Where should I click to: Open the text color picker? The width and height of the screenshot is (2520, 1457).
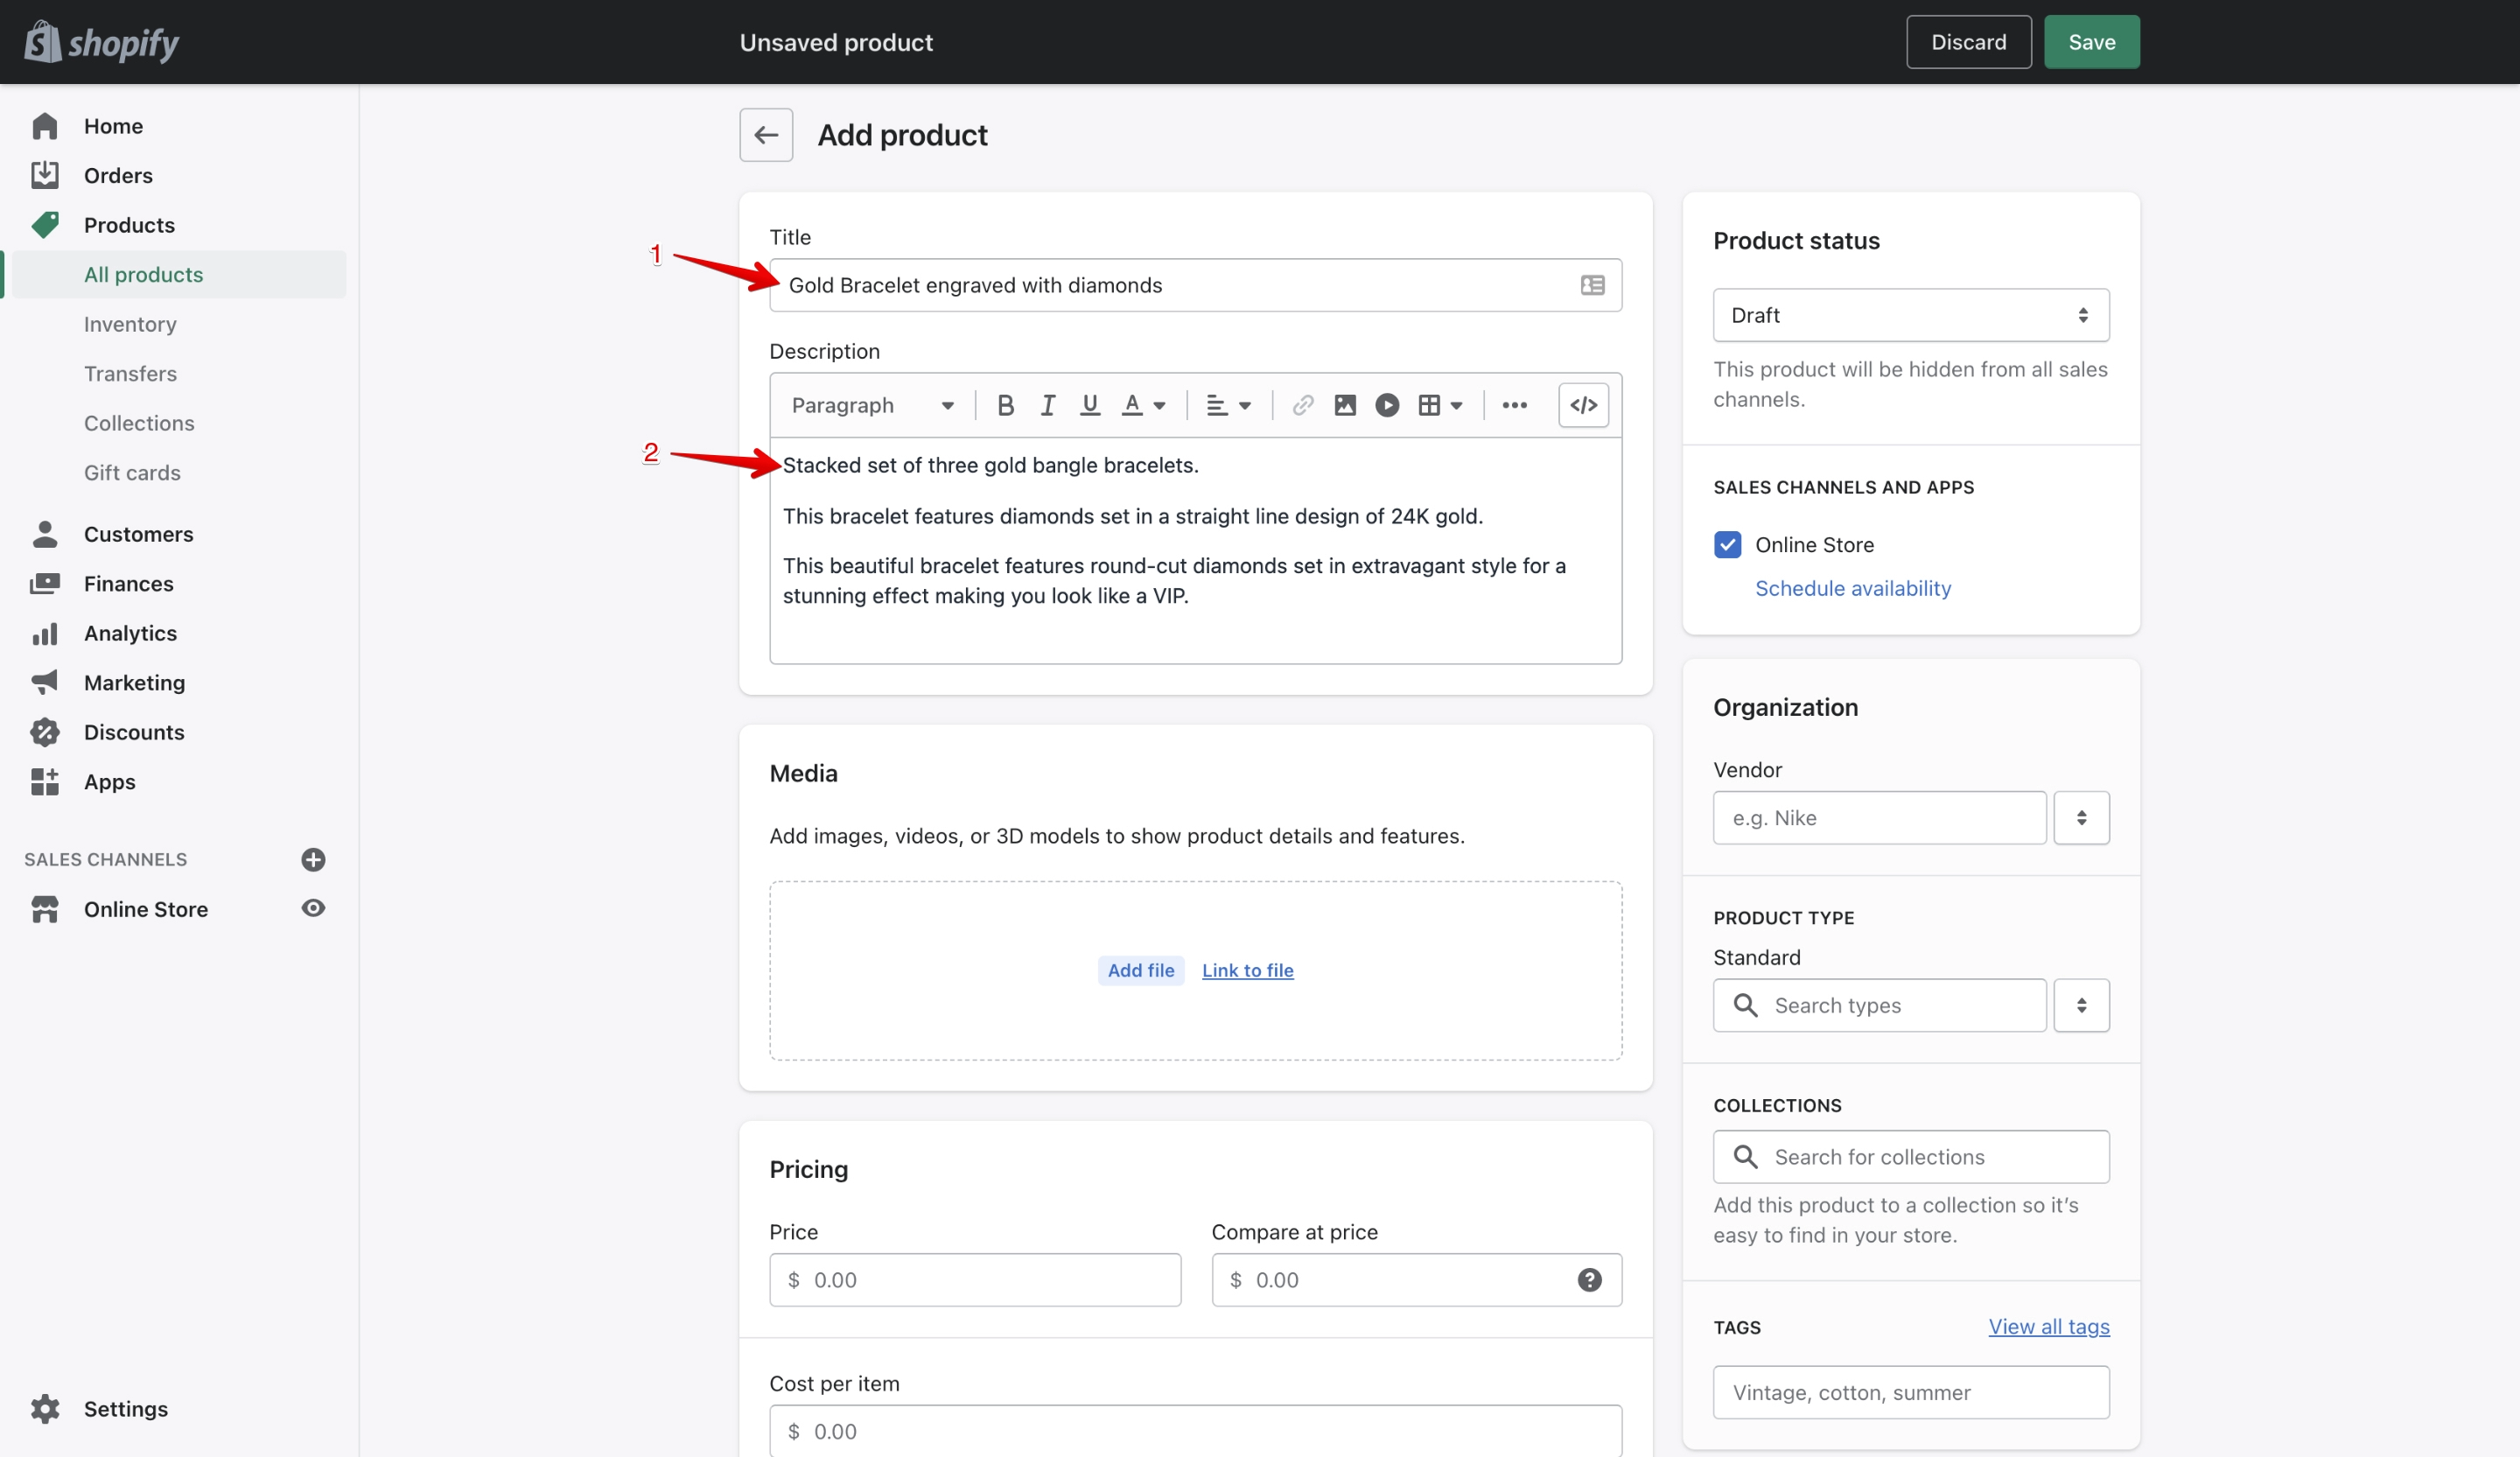(1144, 405)
